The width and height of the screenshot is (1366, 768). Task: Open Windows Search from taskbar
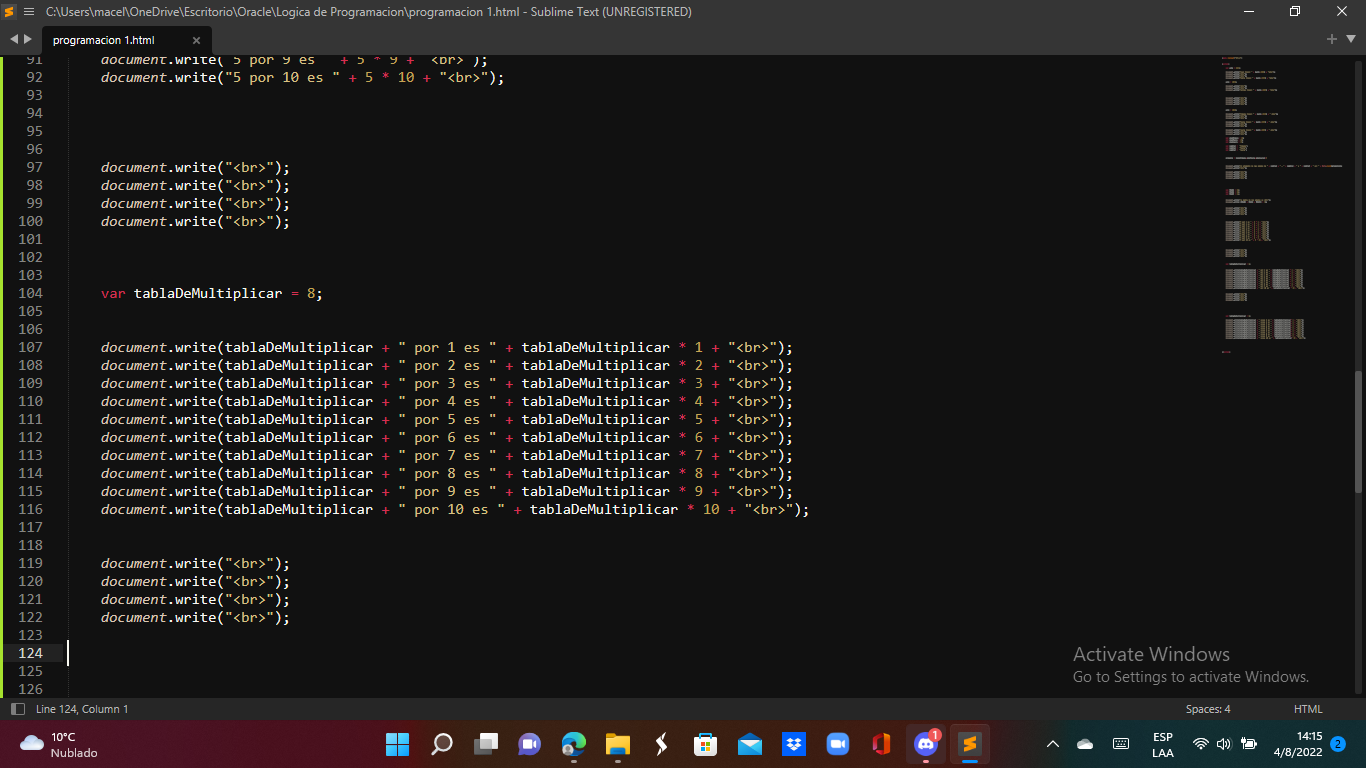(x=442, y=744)
